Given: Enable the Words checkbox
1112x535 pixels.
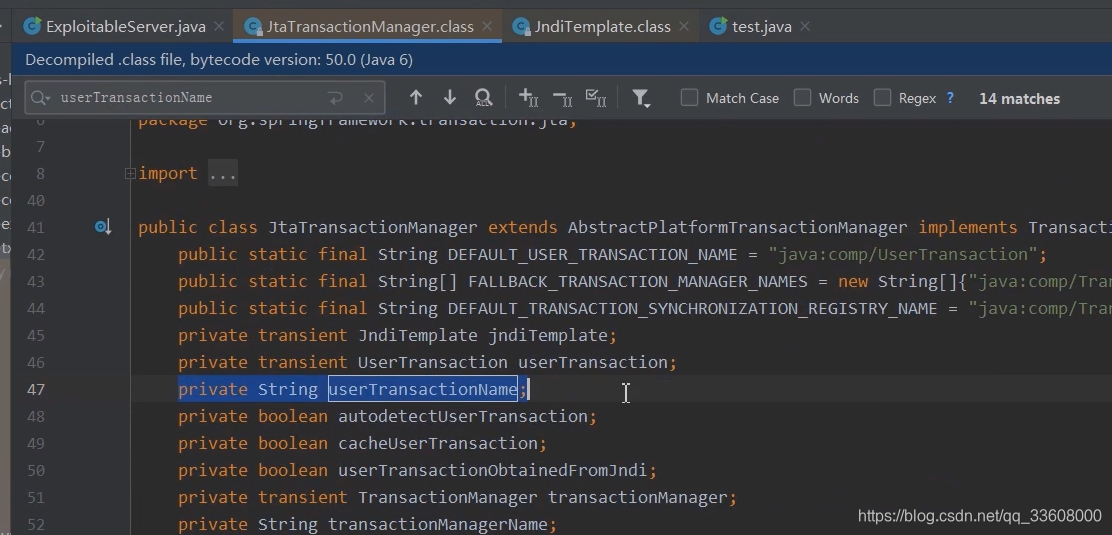Looking at the screenshot, I should click(x=802, y=98).
